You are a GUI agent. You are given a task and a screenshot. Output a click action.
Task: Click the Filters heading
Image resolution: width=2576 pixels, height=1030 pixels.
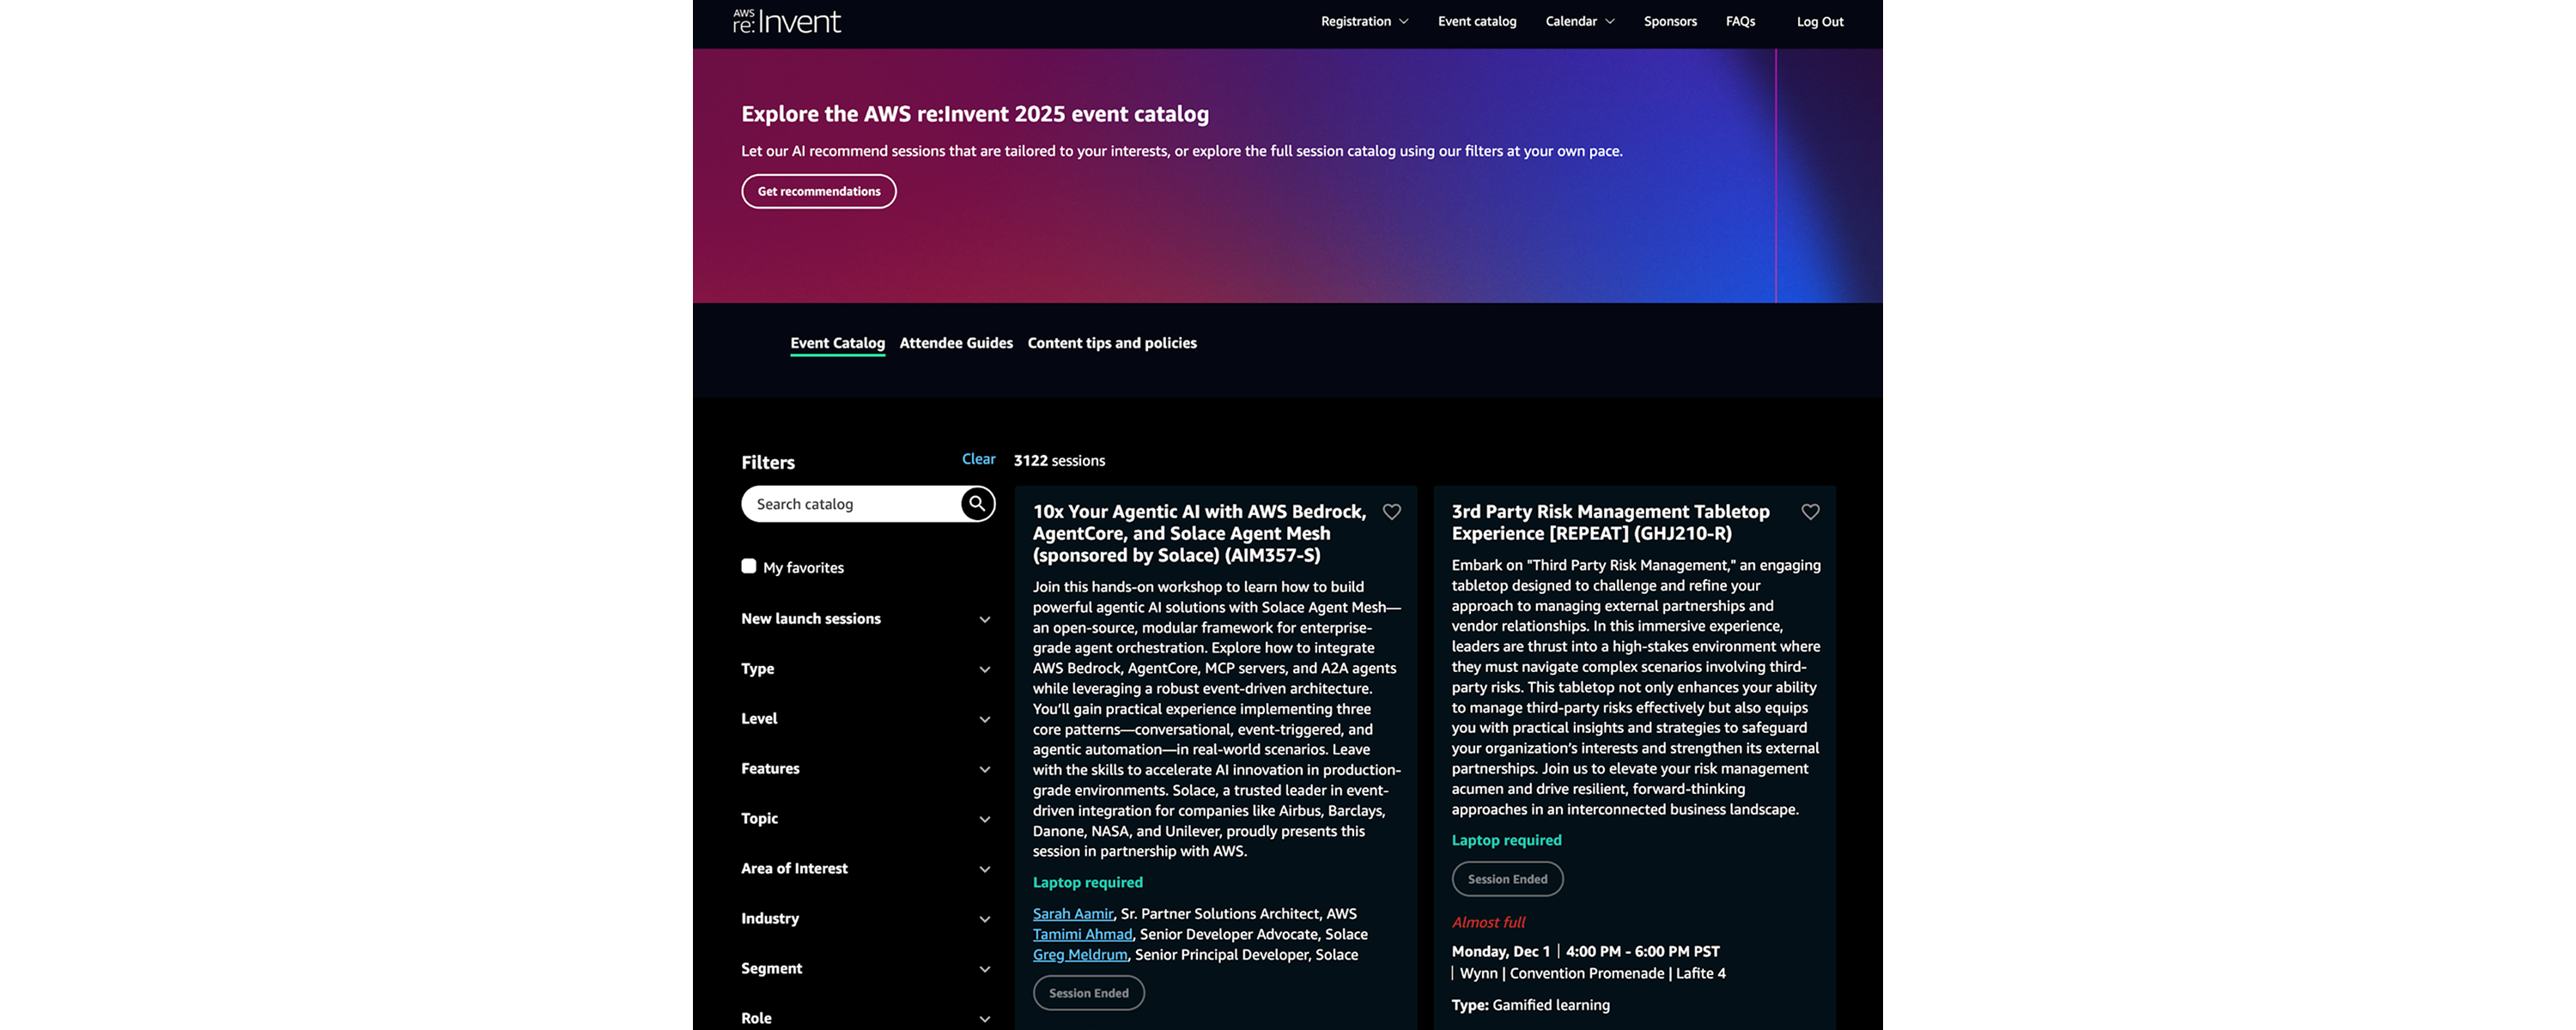[x=768, y=462]
